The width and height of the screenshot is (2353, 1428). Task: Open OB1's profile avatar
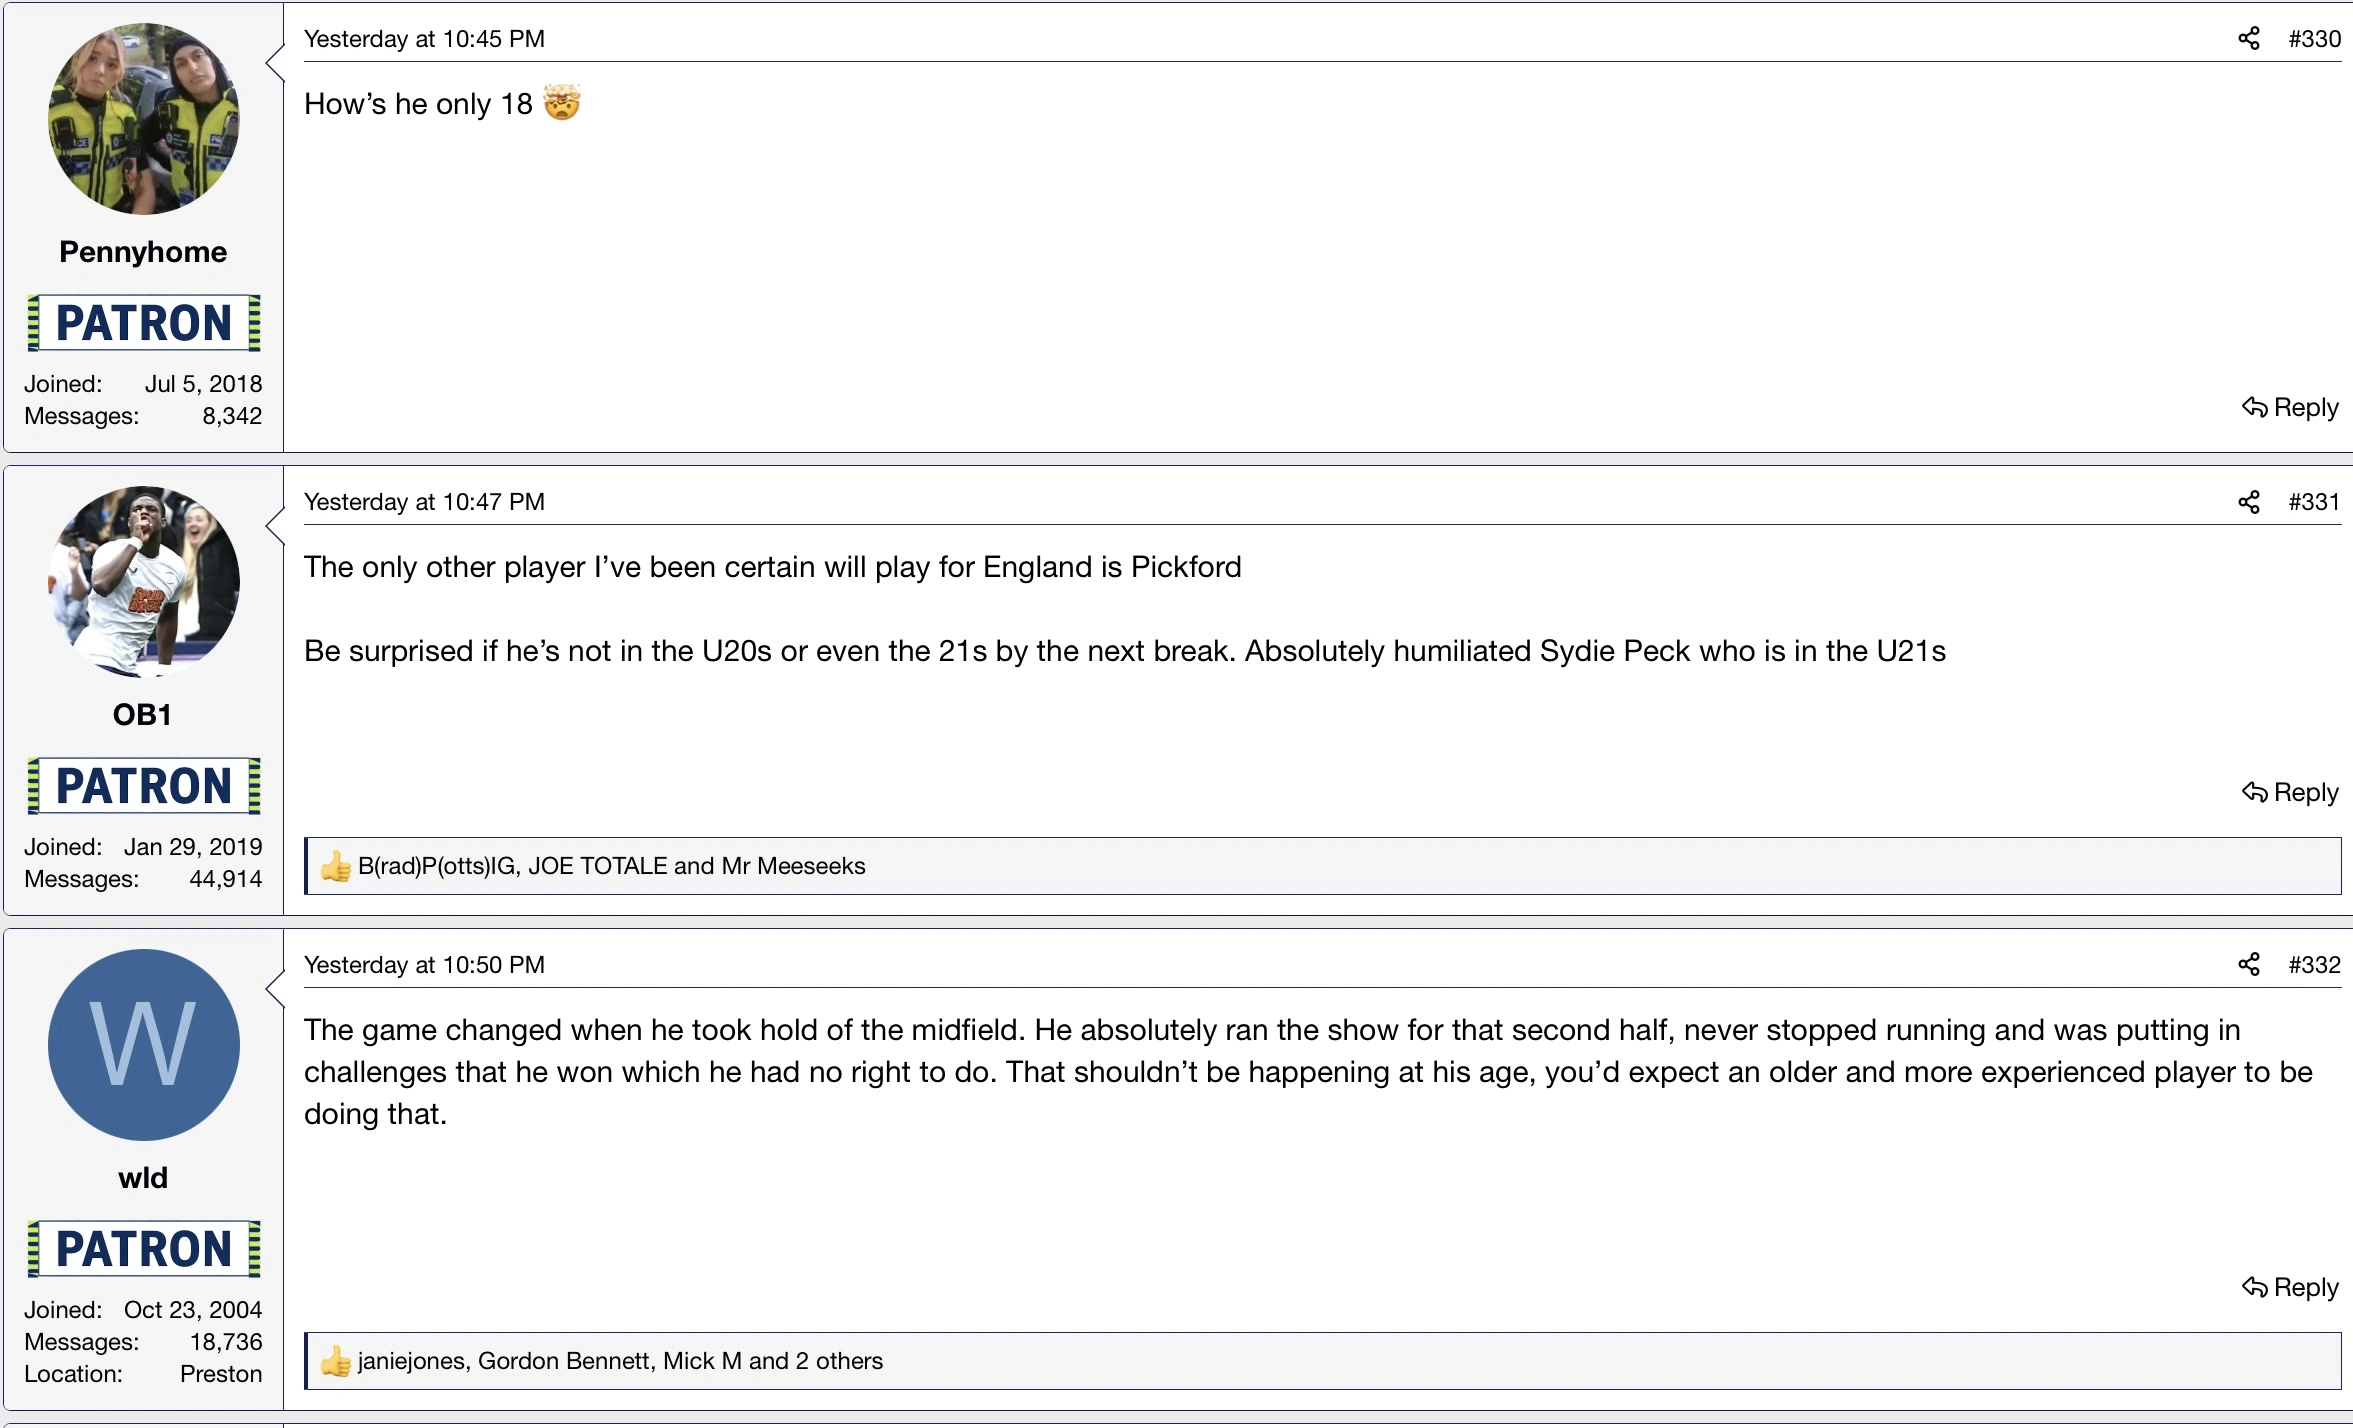[143, 582]
